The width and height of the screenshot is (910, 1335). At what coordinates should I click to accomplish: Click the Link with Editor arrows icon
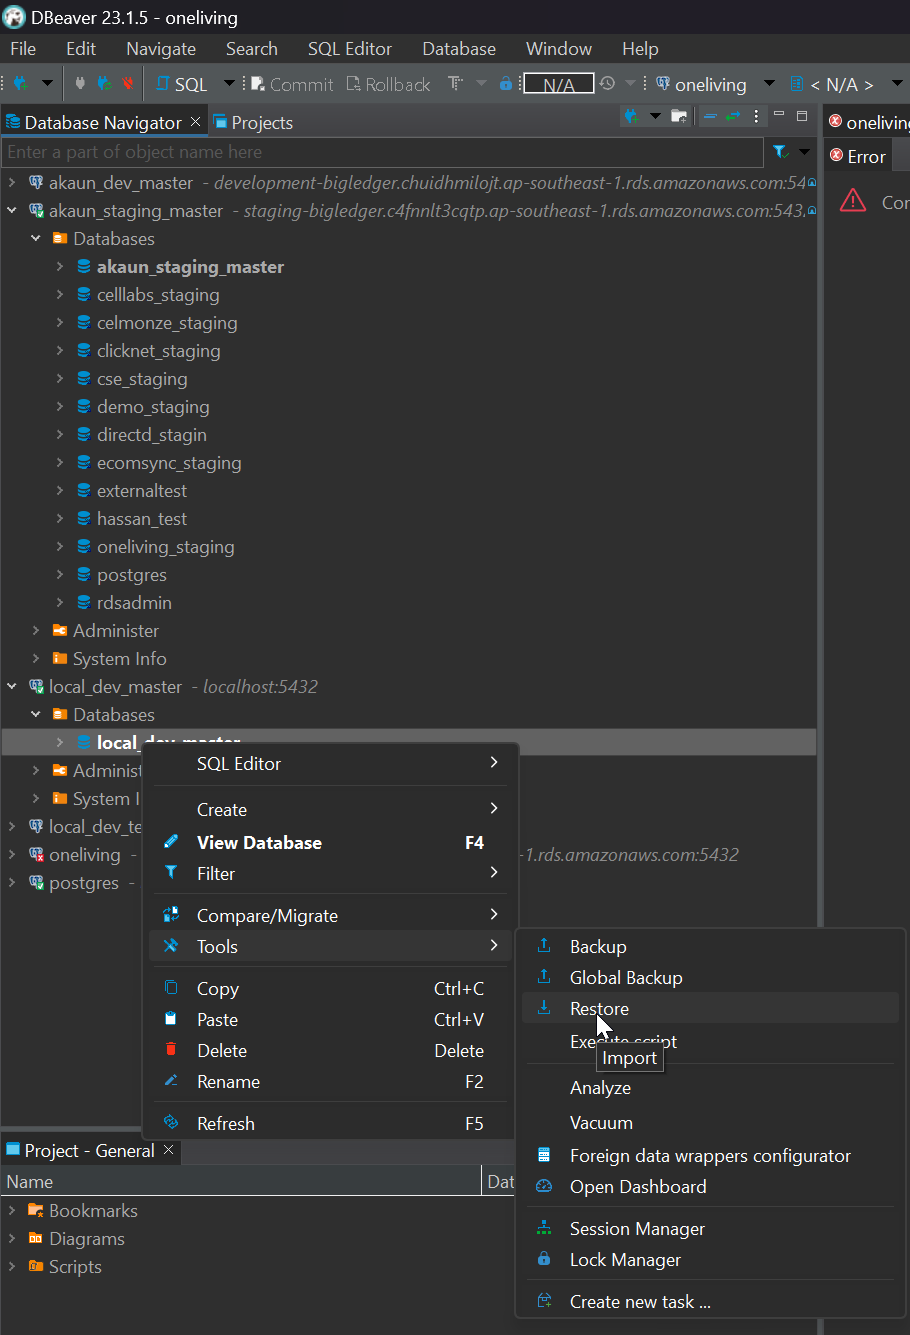pyautogui.click(x=734, y=117)
